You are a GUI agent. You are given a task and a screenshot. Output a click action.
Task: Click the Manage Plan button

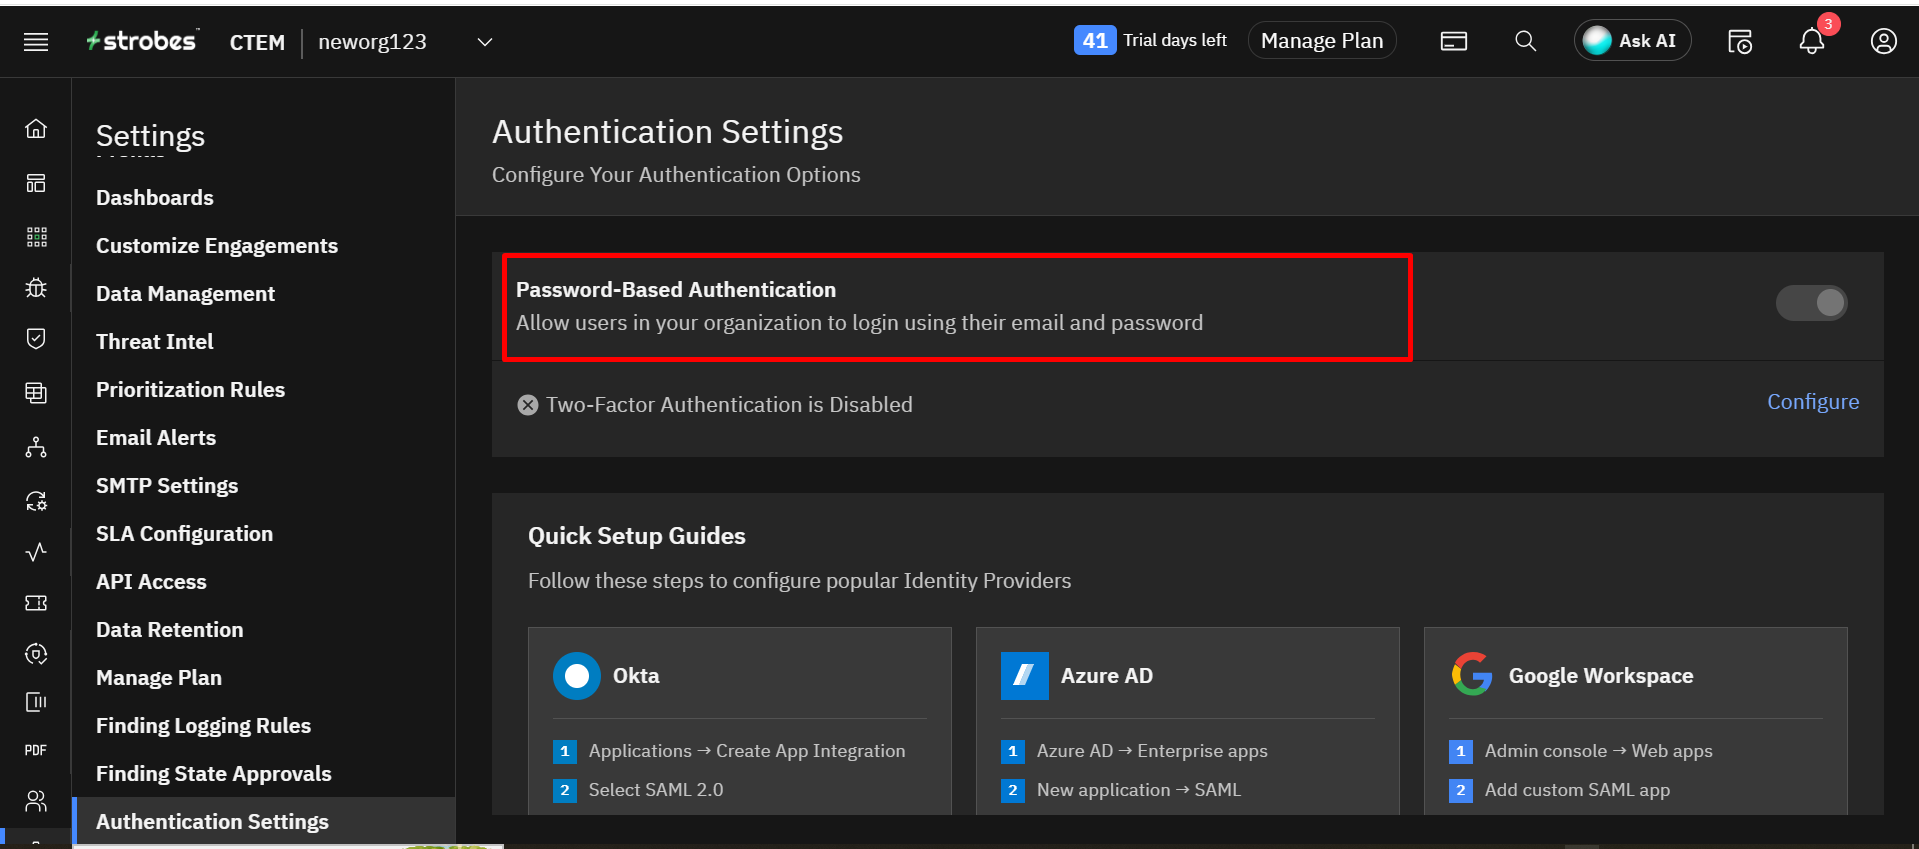click(1321, 41)
